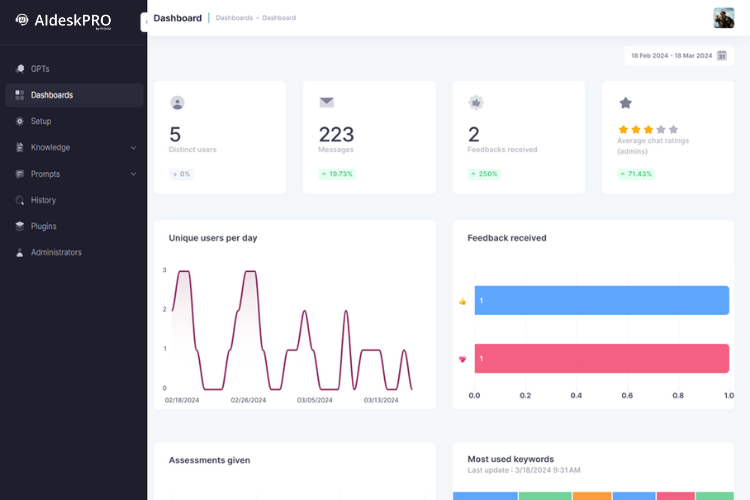This screenshot has width=750, height=500.
Task: Click the Administrators person icon
Action: tap(20, 253)
